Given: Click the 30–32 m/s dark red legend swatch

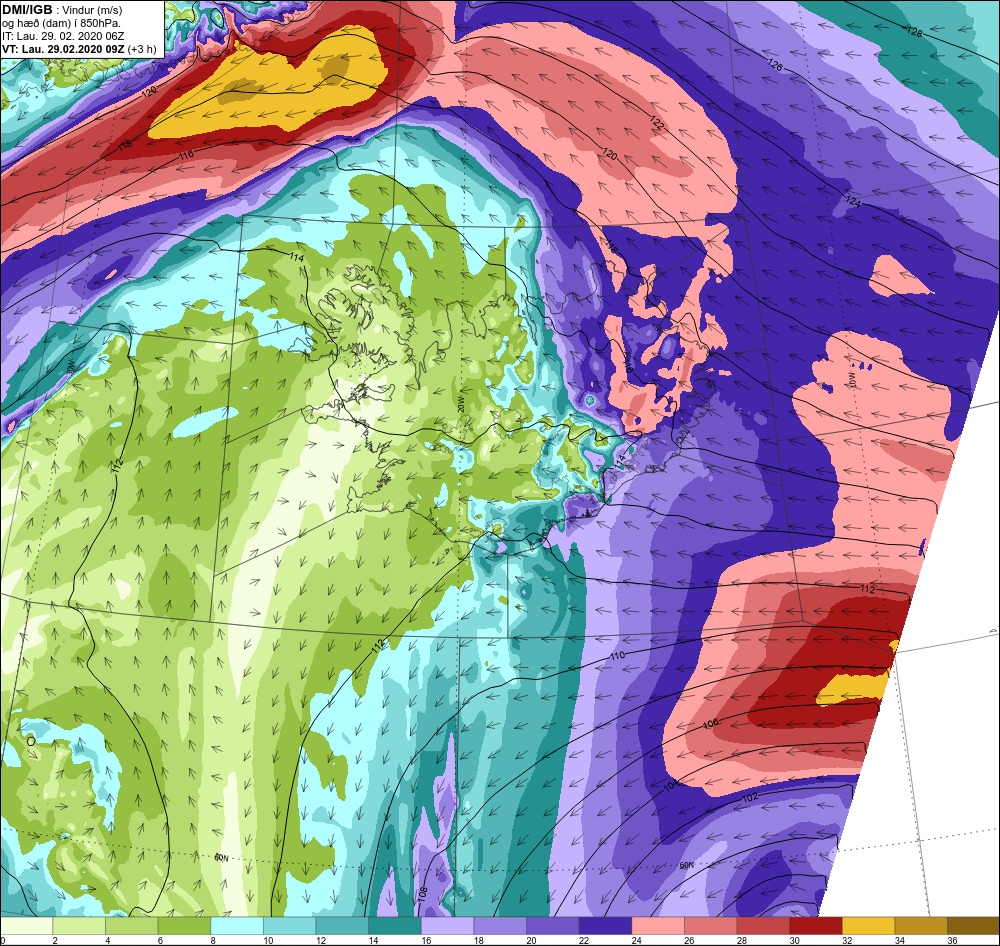Looking at the screenshot, I should tap(816, 926).
